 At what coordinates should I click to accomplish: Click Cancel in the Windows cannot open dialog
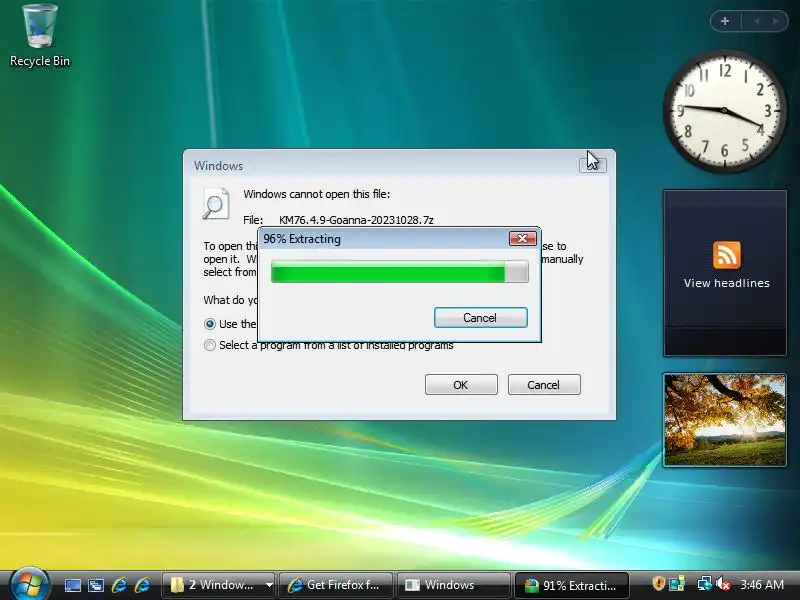pyautogui.click(x=544, y=385)
